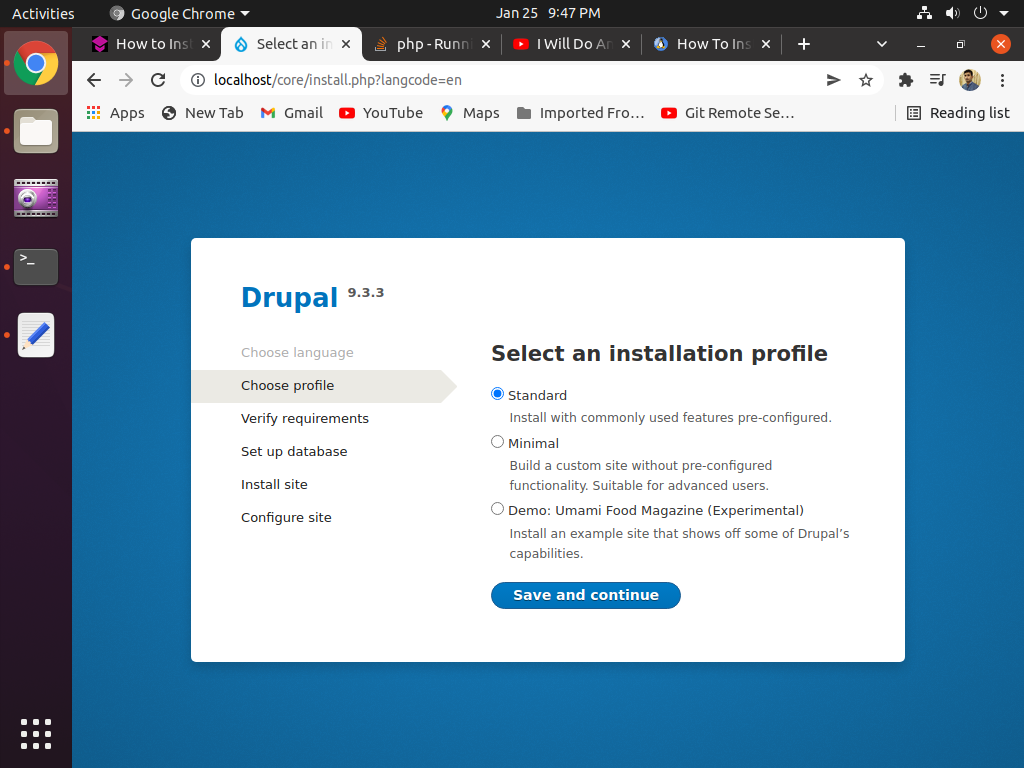1024x768 pixels.
Task: Click the Choose profile step
Action: click(x=287, y=385)
